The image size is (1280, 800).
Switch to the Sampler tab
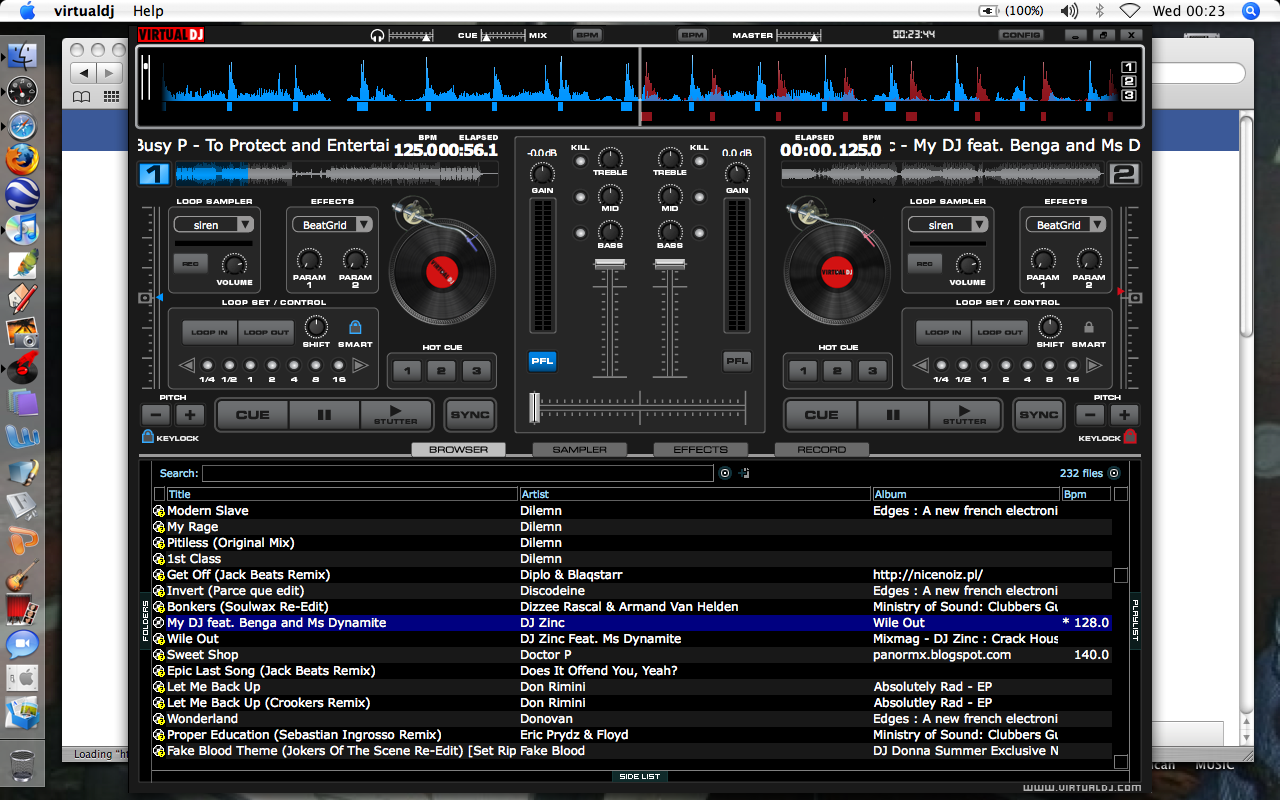click(579, 450)
